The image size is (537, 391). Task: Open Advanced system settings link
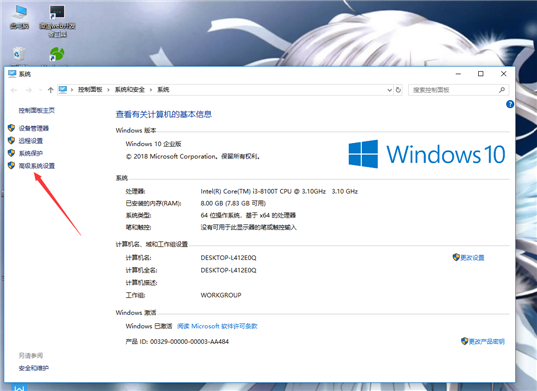[x=37, y=166]
